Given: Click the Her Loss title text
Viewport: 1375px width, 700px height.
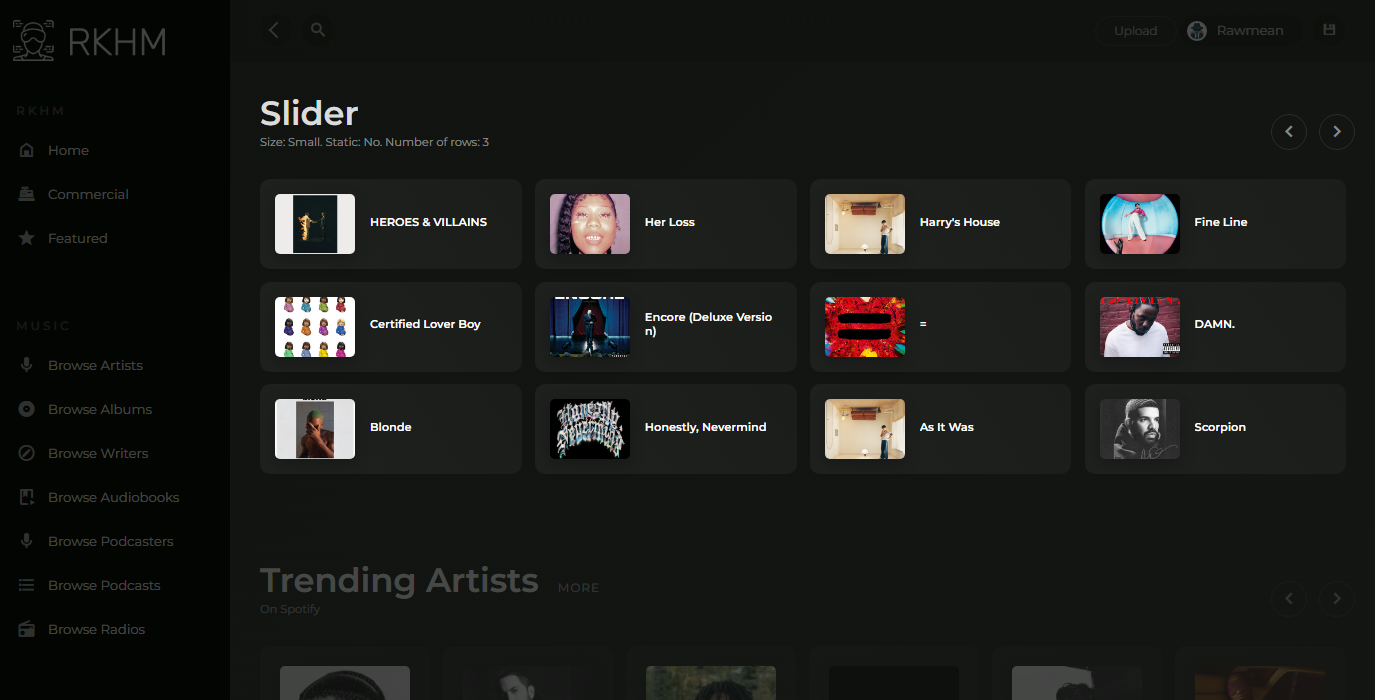Looking at the screenshot, I should click(x=669, y=222).
